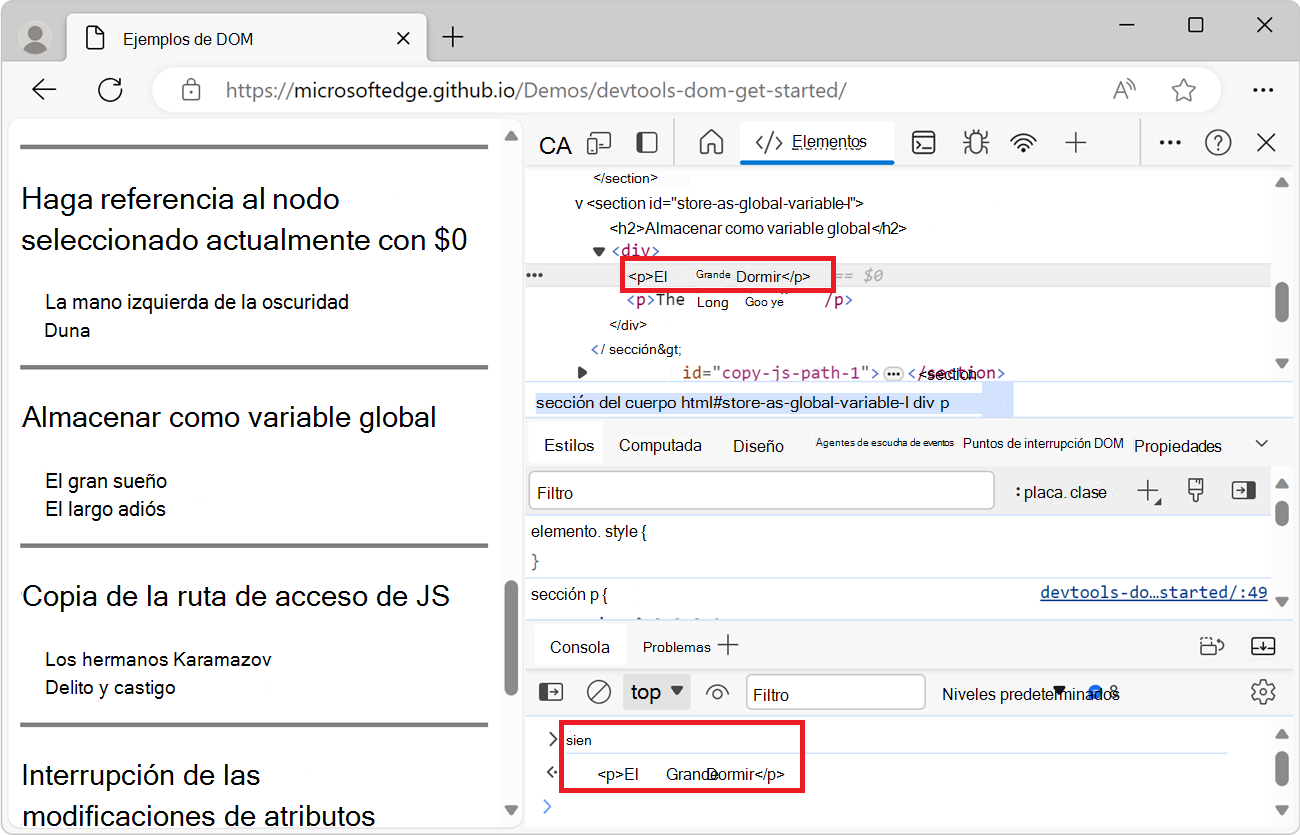Click the site lock icon in address bar
The image size is (1300, 835).
[x=191, y=90]
